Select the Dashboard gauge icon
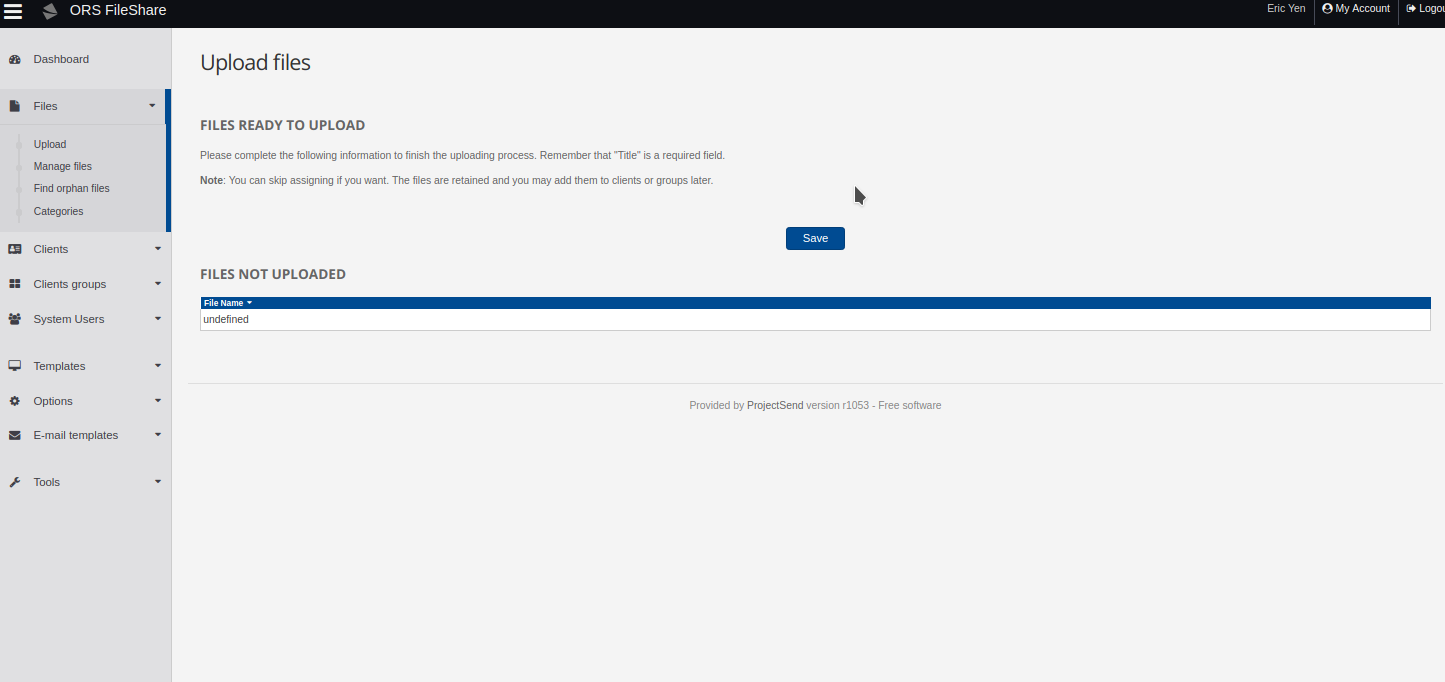Screen dimensions: 1445x682 coord(14,59)
